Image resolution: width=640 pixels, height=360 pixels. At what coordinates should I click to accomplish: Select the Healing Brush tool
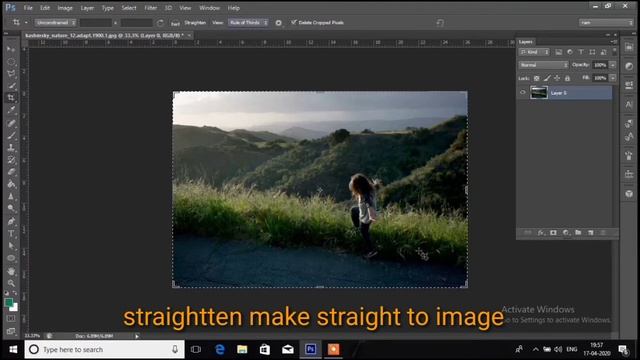(11, 123)
